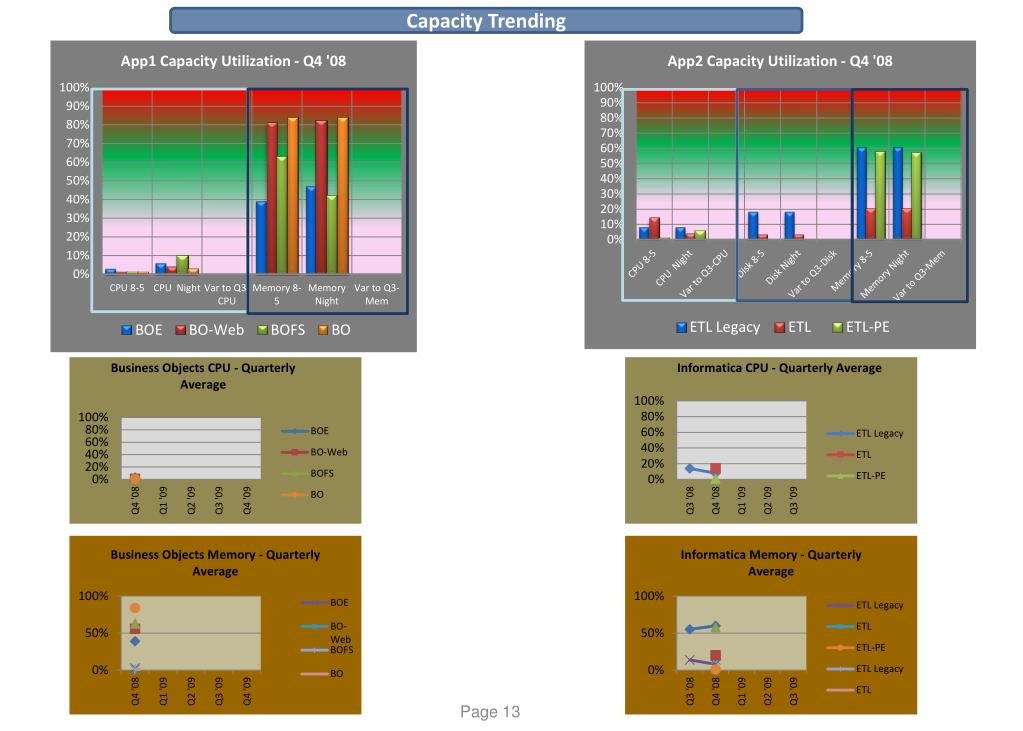This screenshot has width=1023, height=731.
Task: Click the 'Memory Night' axis label in App2 chart
Action: pyautogui.click(x=884, y=274)
